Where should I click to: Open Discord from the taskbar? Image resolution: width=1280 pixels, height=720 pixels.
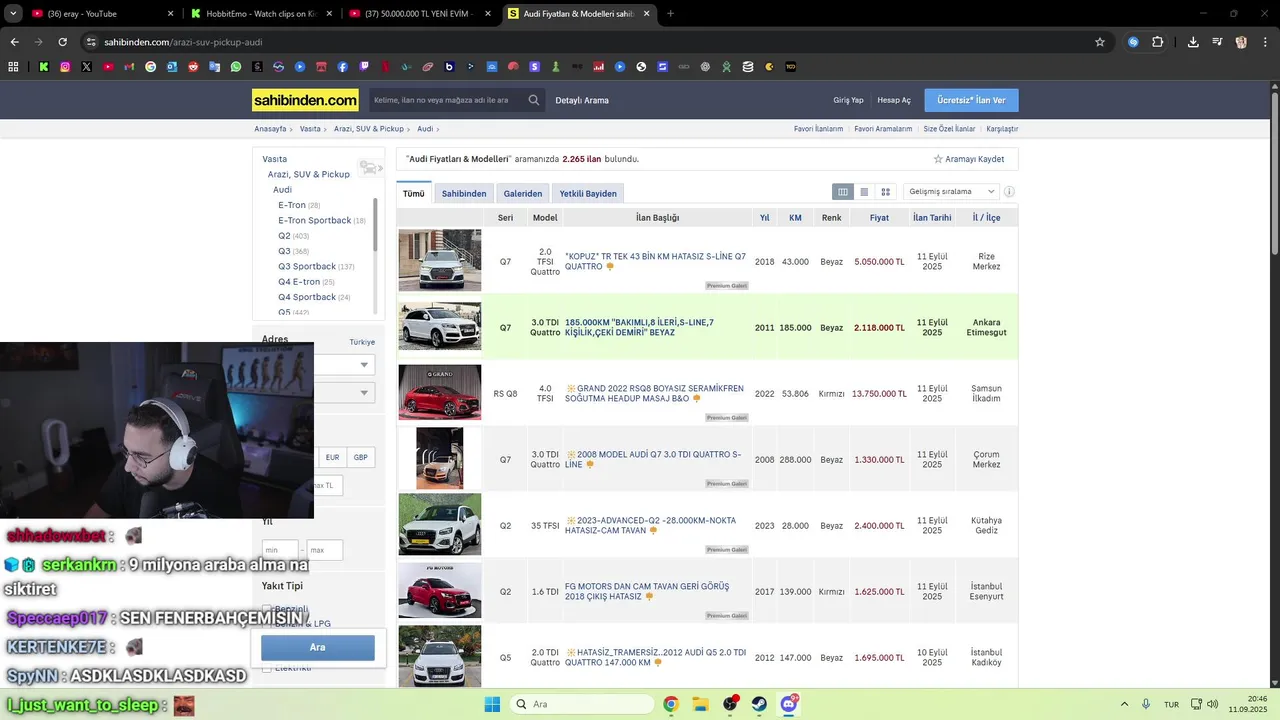coord(789,704)
